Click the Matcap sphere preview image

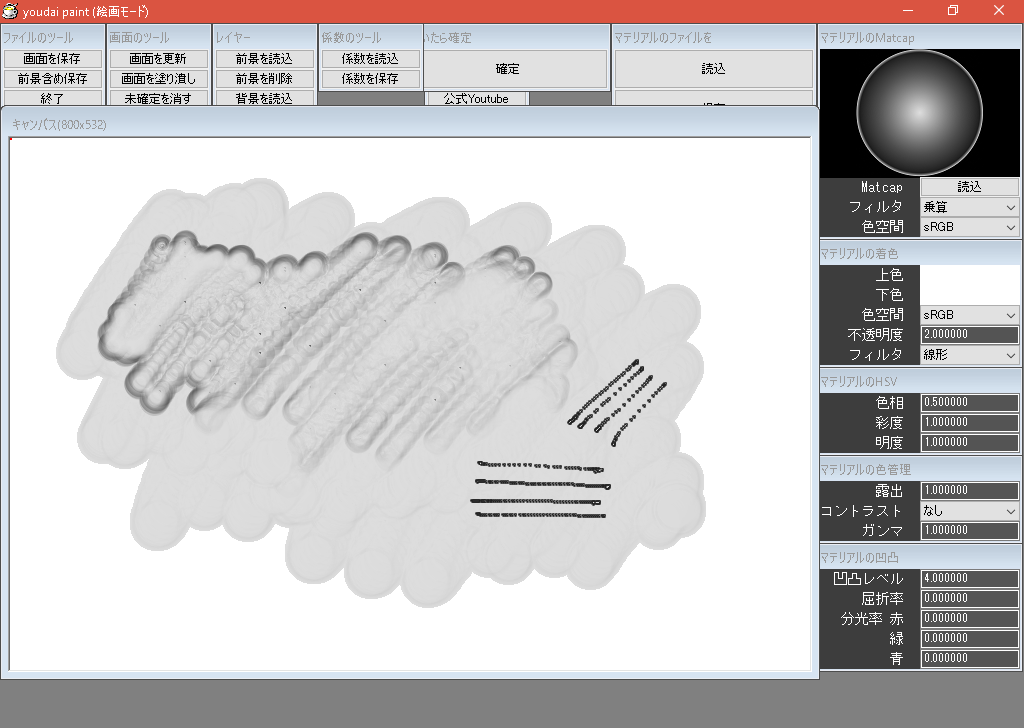(919, 112)
